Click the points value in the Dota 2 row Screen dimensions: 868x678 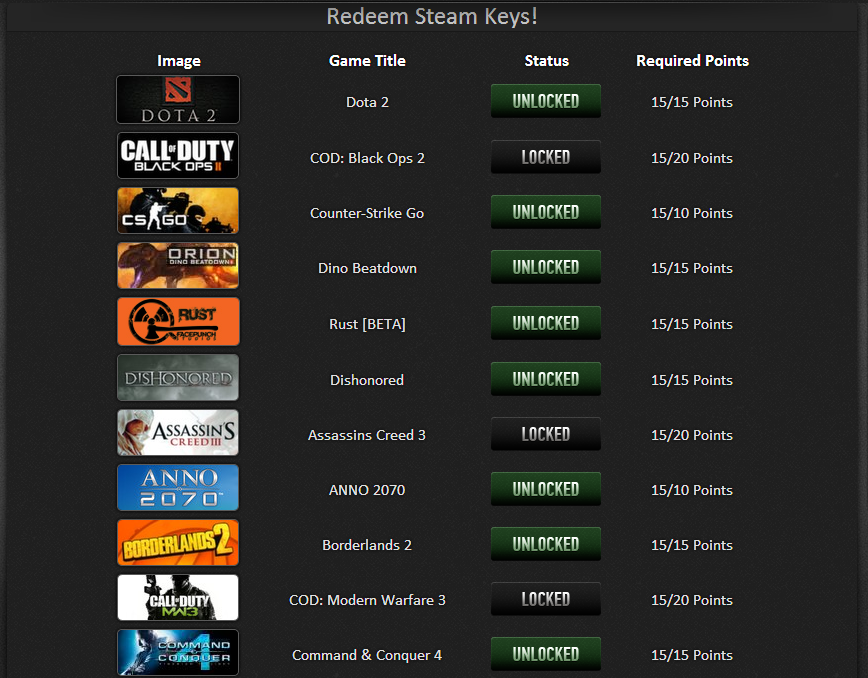692,102
